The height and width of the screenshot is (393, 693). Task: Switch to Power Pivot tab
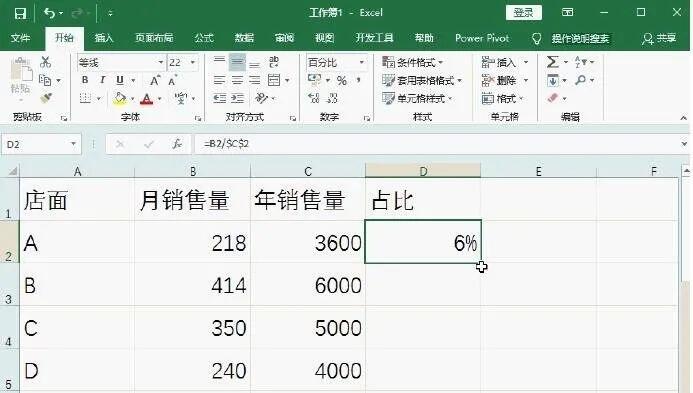(x=482, y=38)
